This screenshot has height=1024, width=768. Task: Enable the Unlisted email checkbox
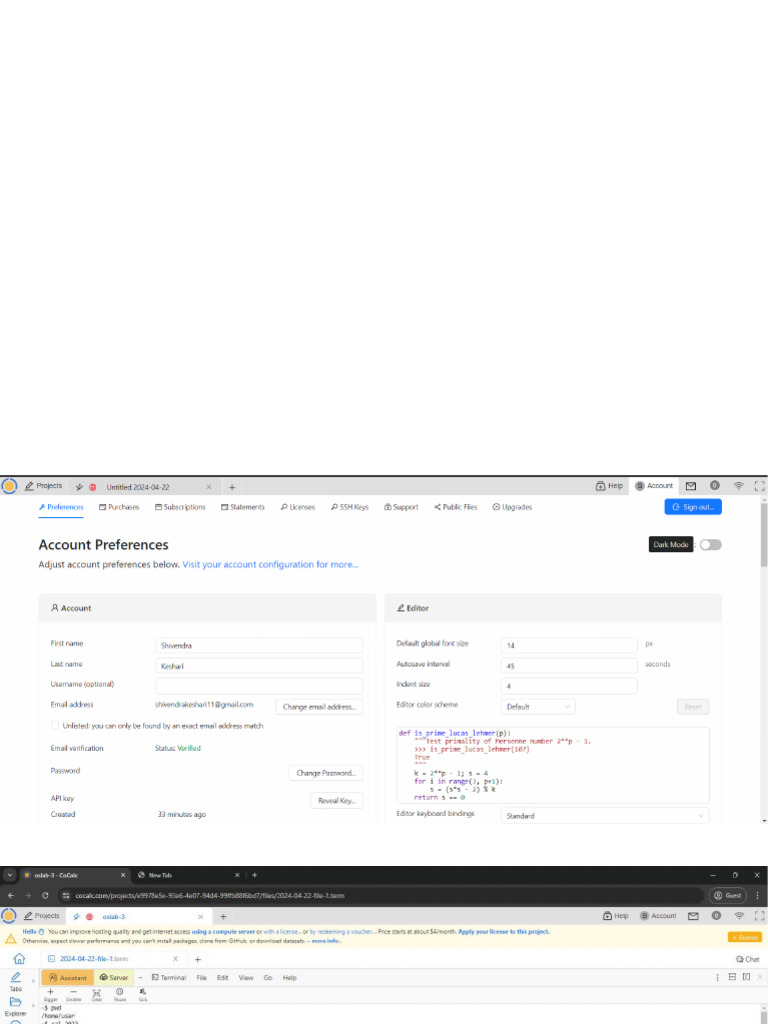click(55, 726)
